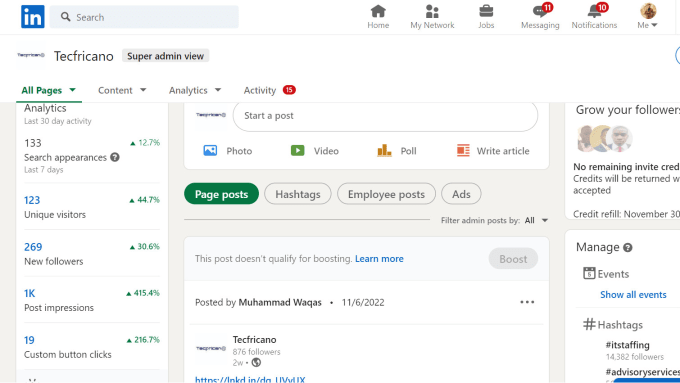The image size is (680, 383).
Task: Open the Content menu
Action: 122,90
